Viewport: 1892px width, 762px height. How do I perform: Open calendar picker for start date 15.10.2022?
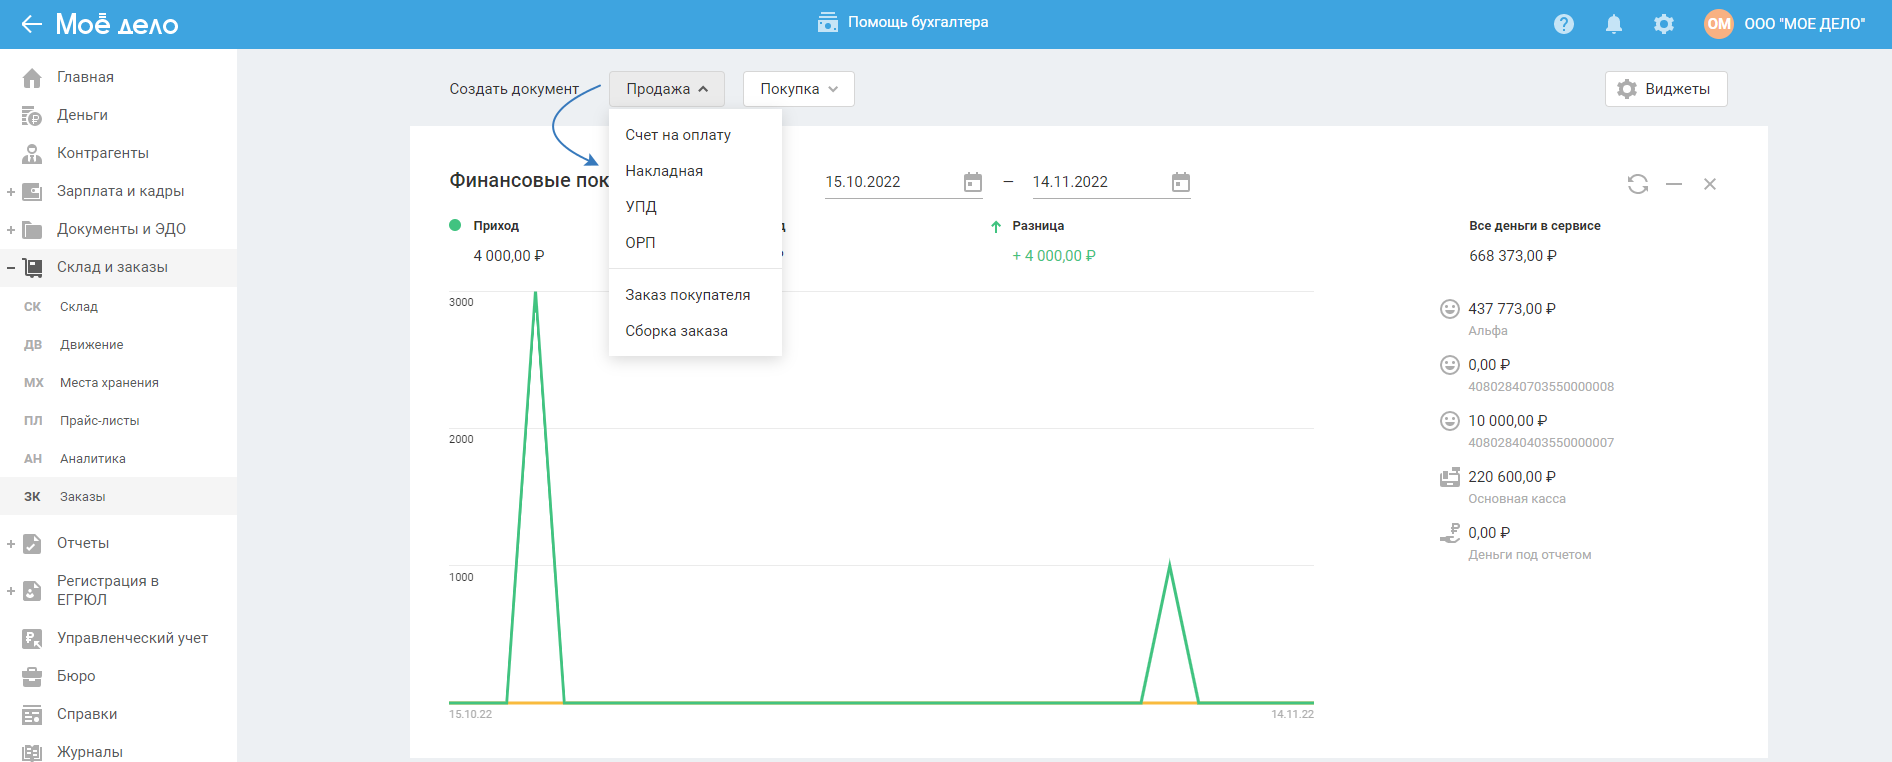point(973,182)
